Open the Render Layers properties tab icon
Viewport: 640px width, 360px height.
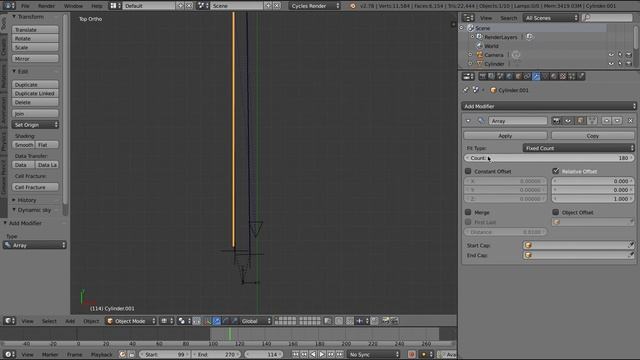click(491, 76)
